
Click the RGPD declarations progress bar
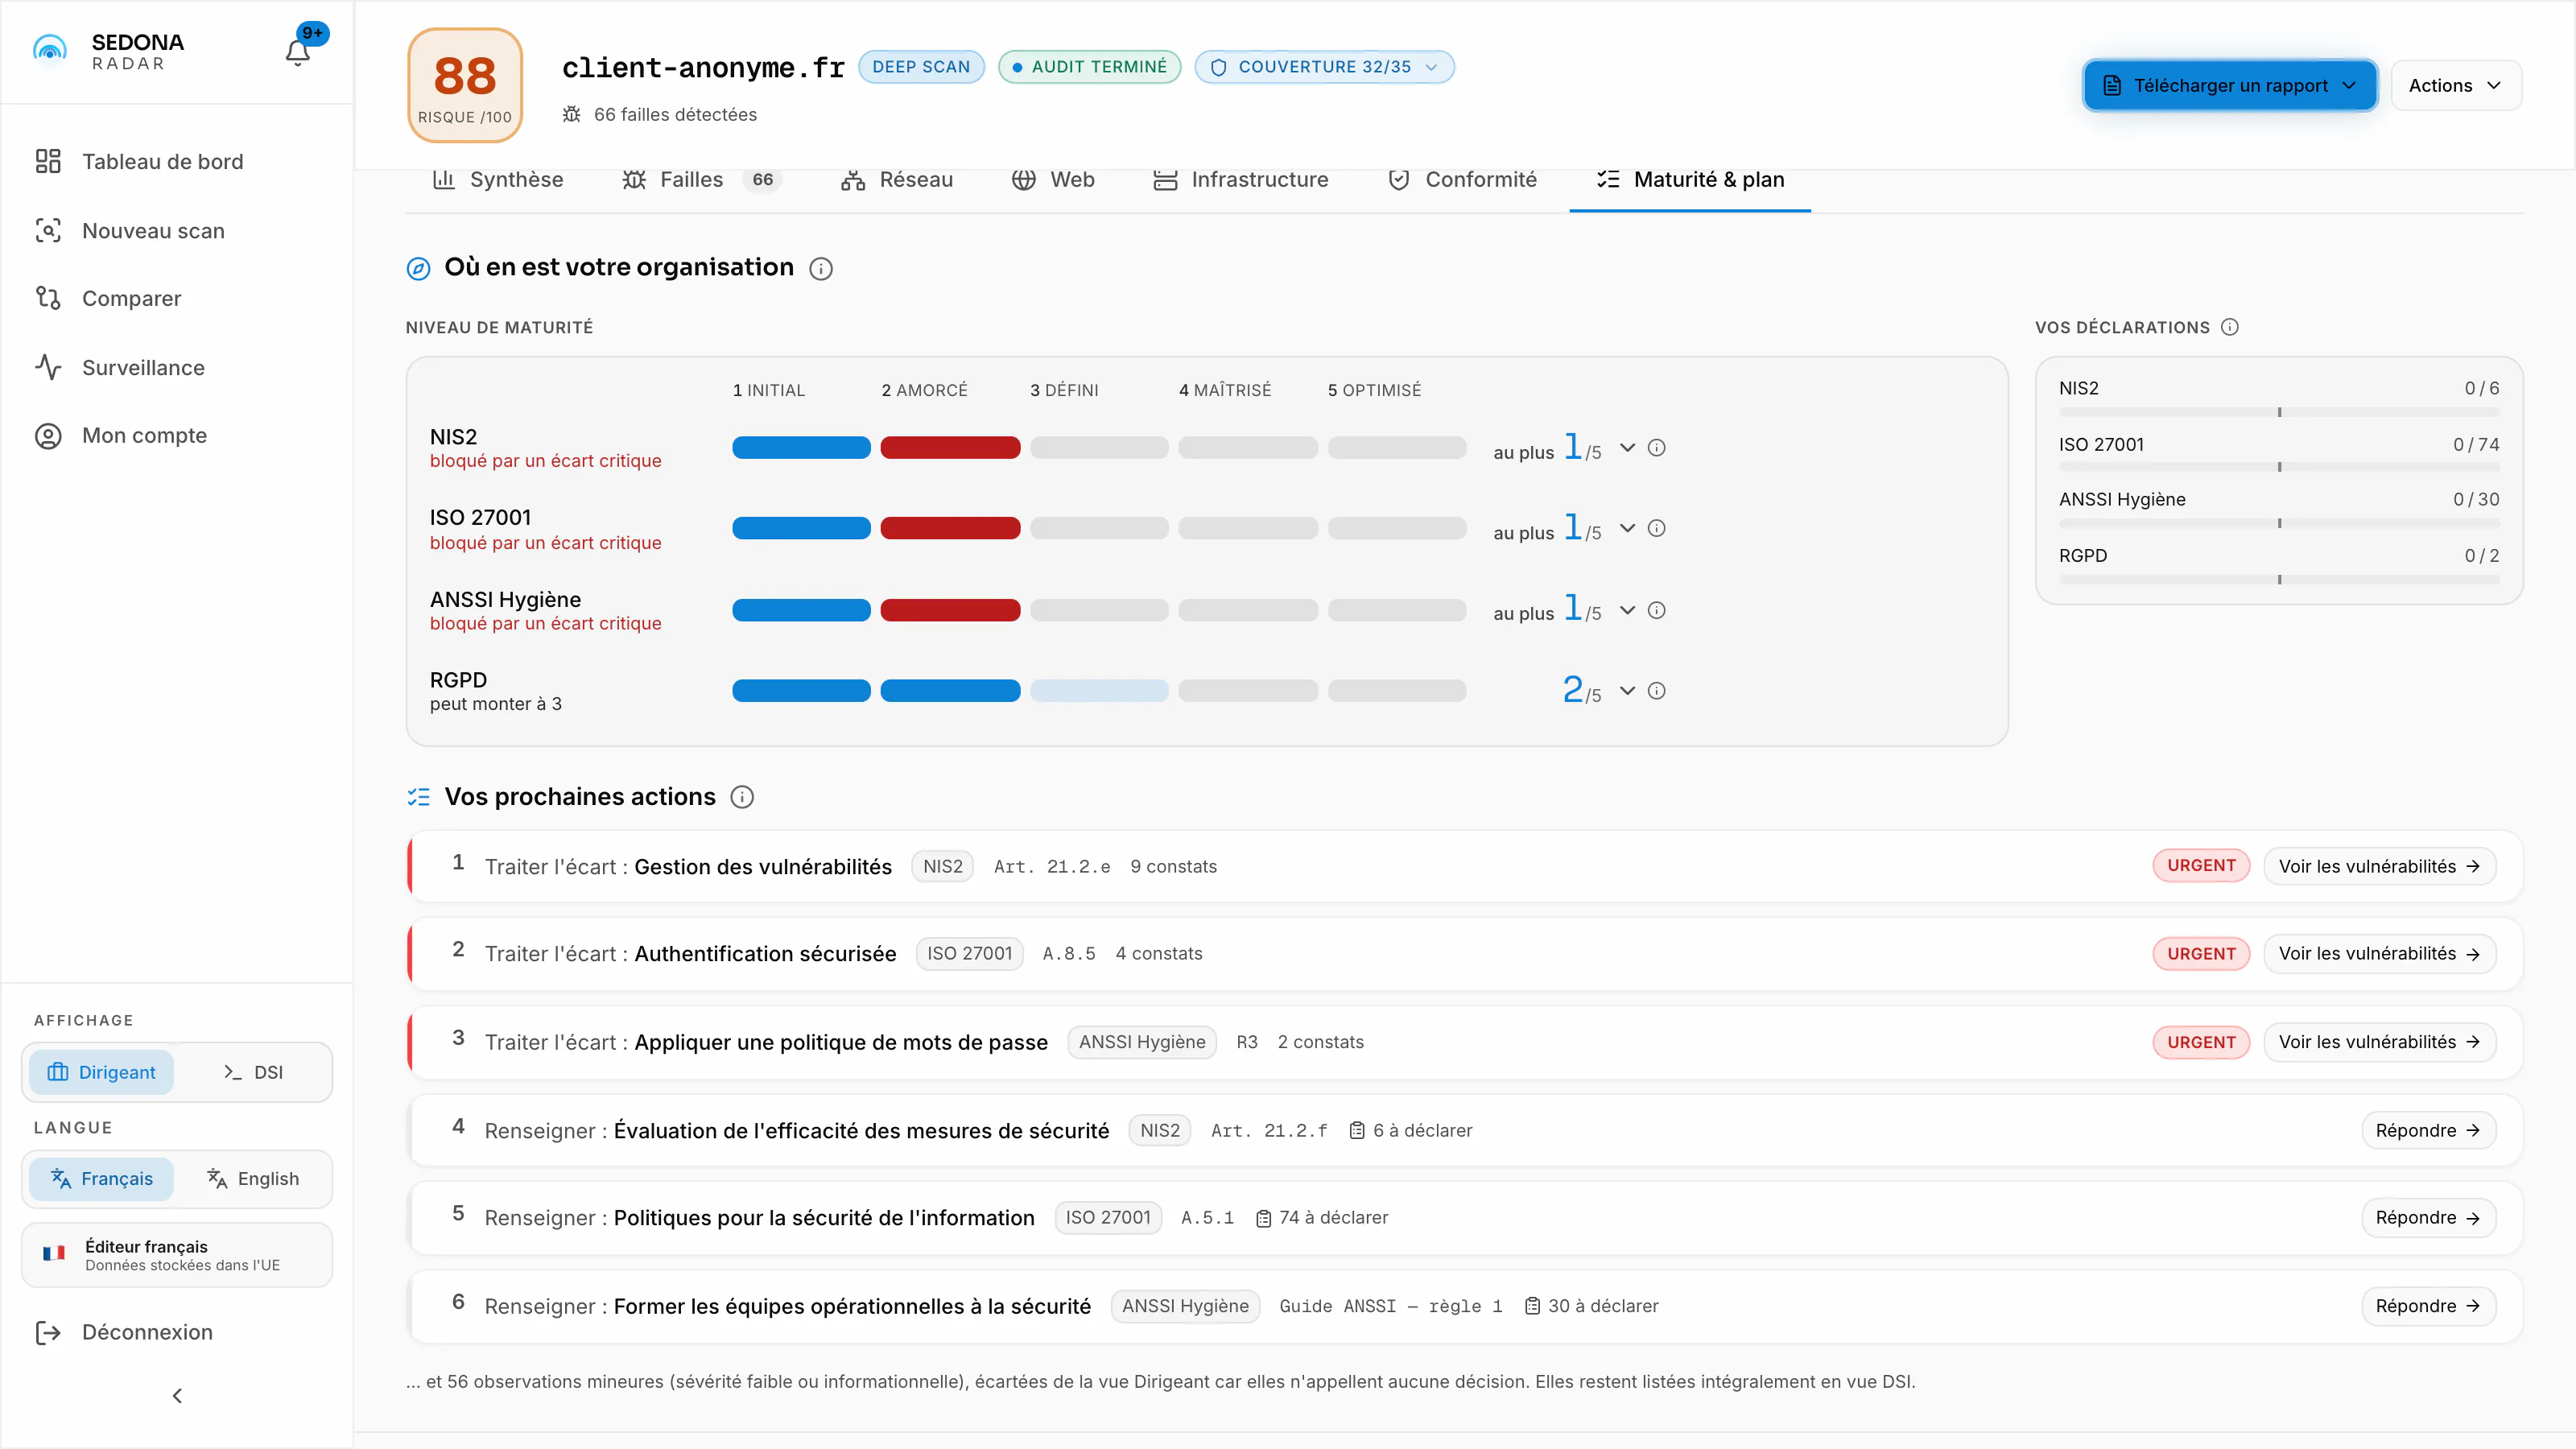click(2279, 580)
